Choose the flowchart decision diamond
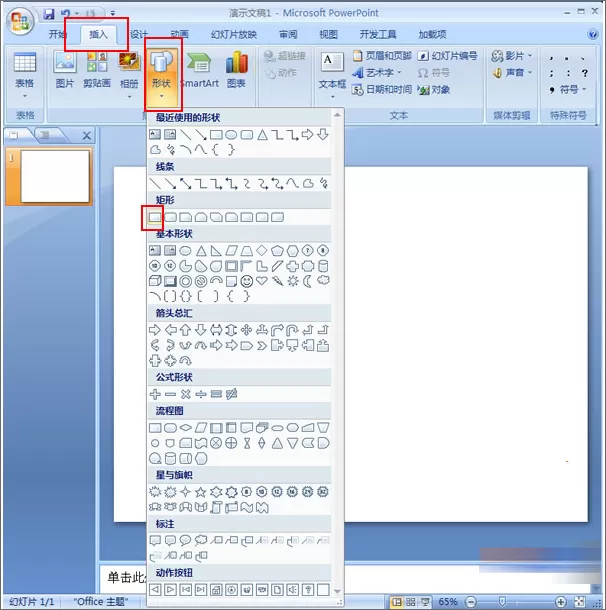 [x=186, y=428]
